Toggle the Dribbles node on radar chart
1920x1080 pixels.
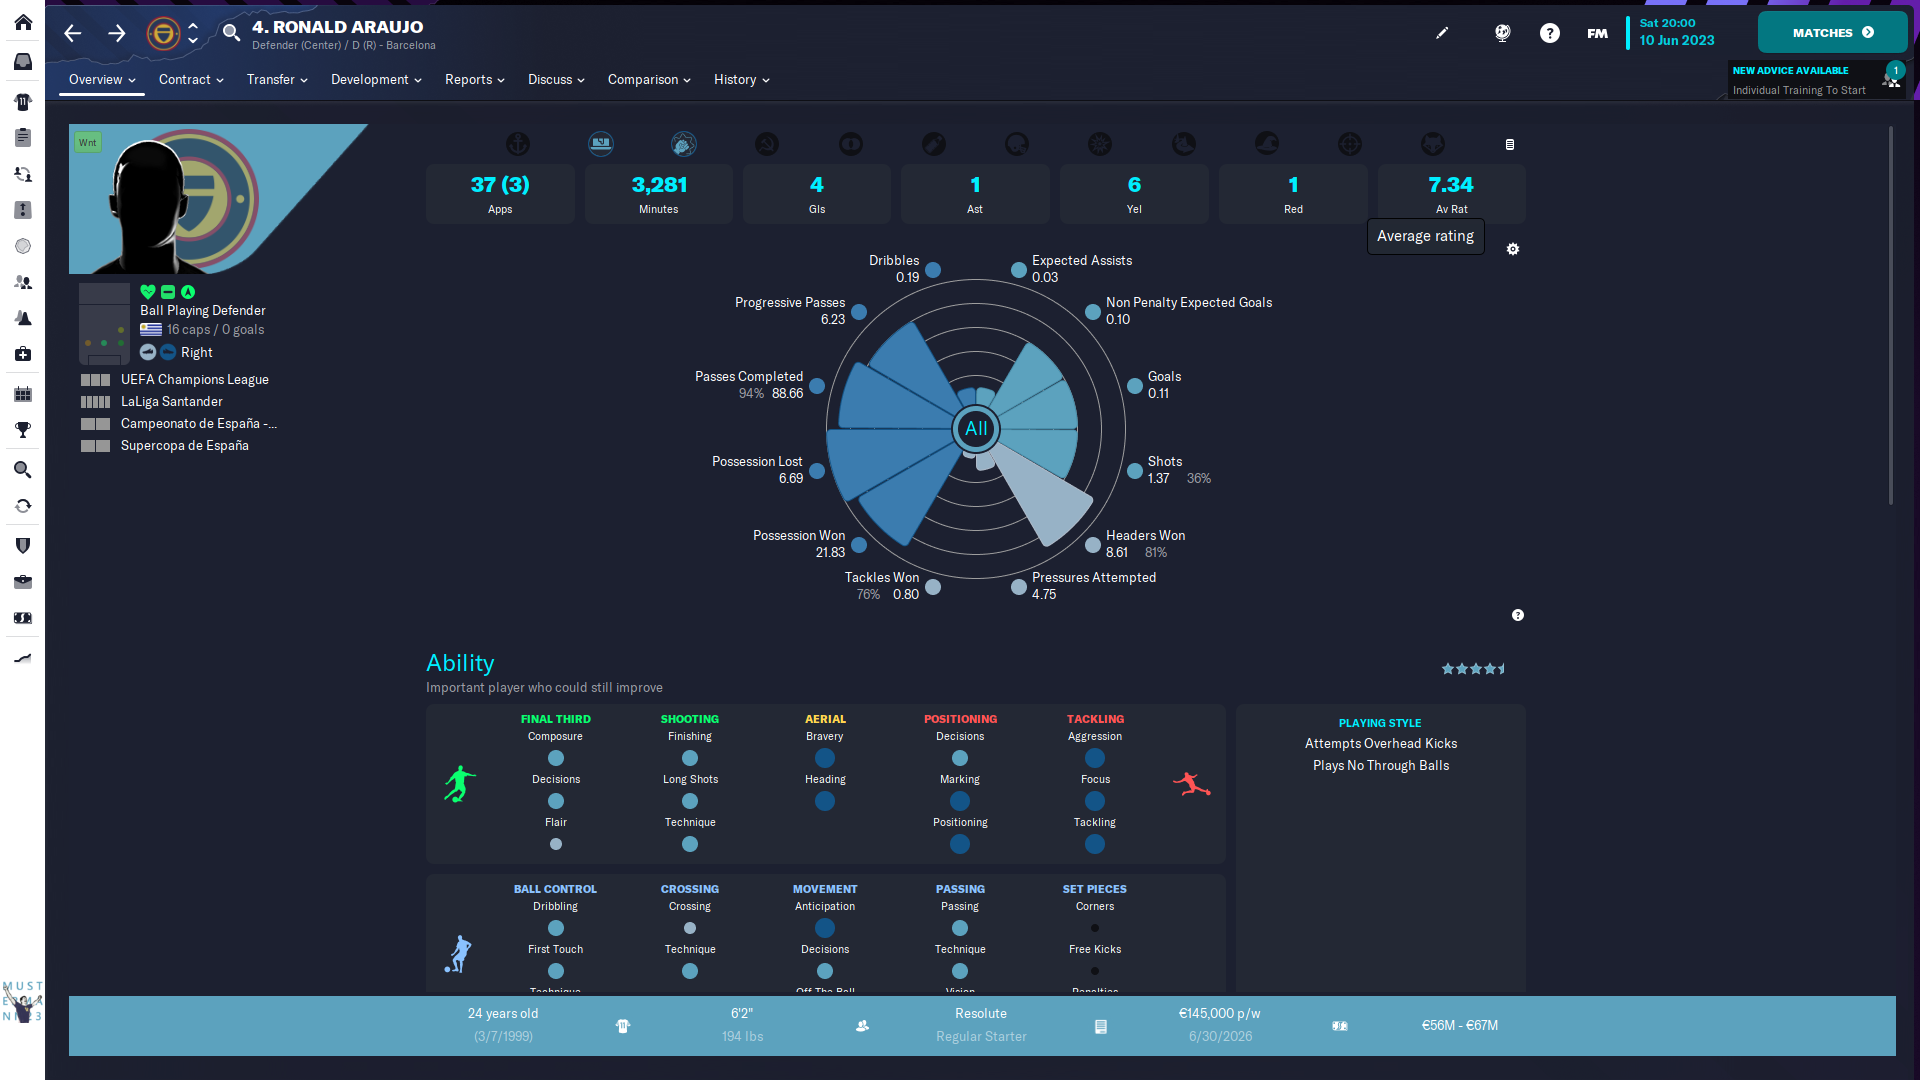933,270
